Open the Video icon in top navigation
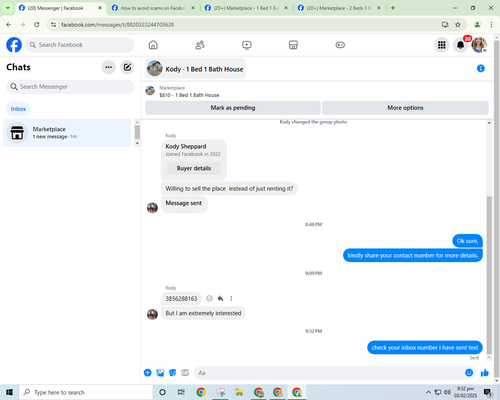Image resolution: width=500 pixels, height=400 pixels. (x=247, y=45)
